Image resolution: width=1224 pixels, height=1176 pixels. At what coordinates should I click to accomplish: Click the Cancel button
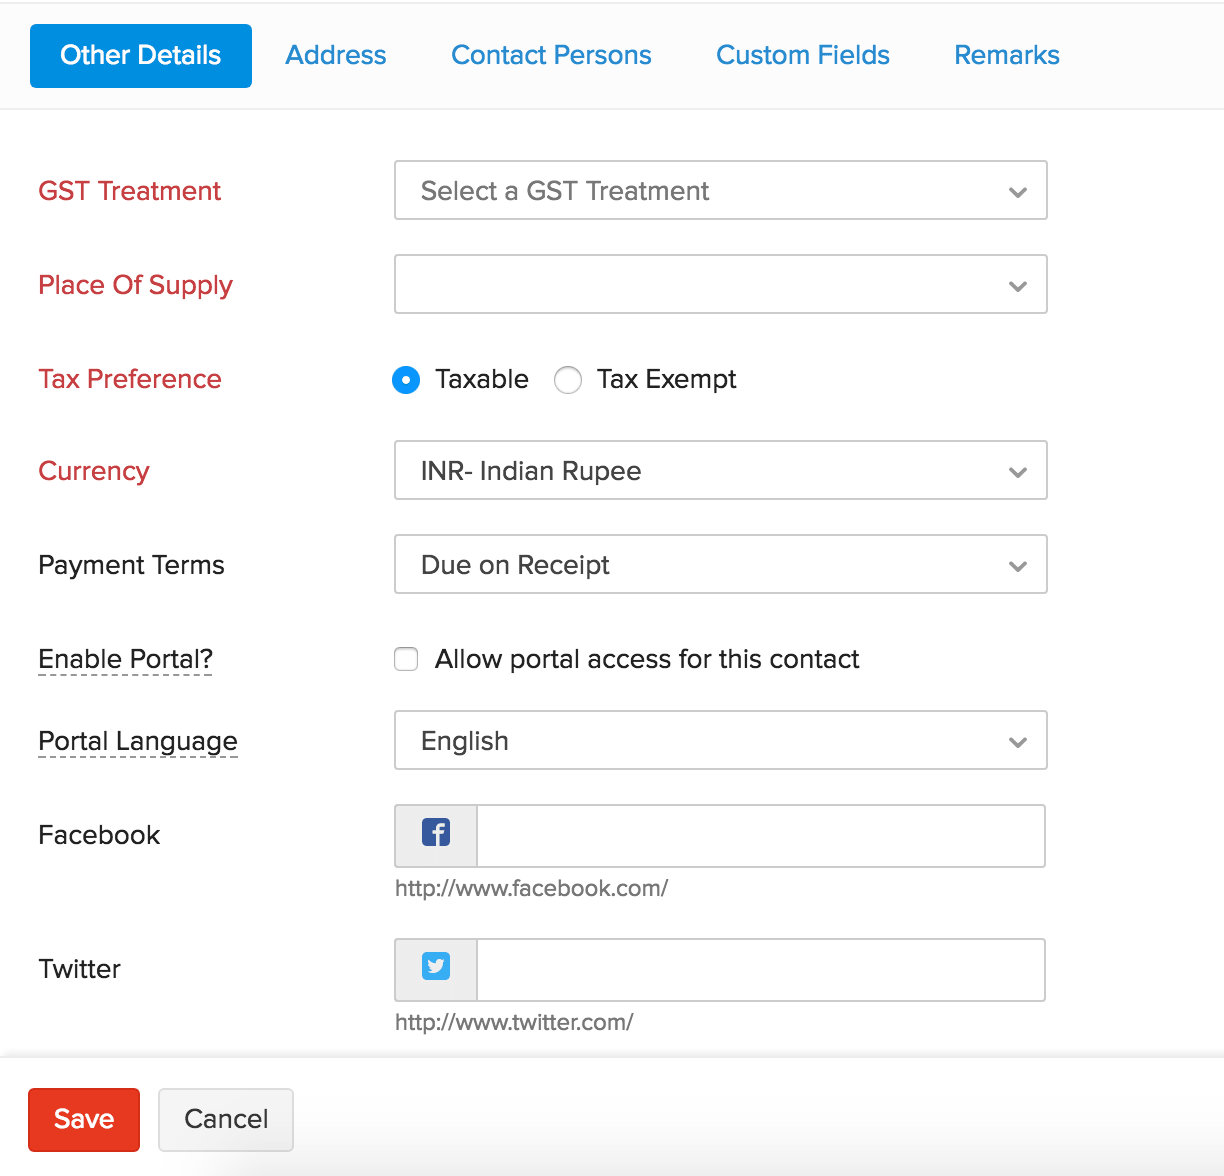click(226, 1119)
